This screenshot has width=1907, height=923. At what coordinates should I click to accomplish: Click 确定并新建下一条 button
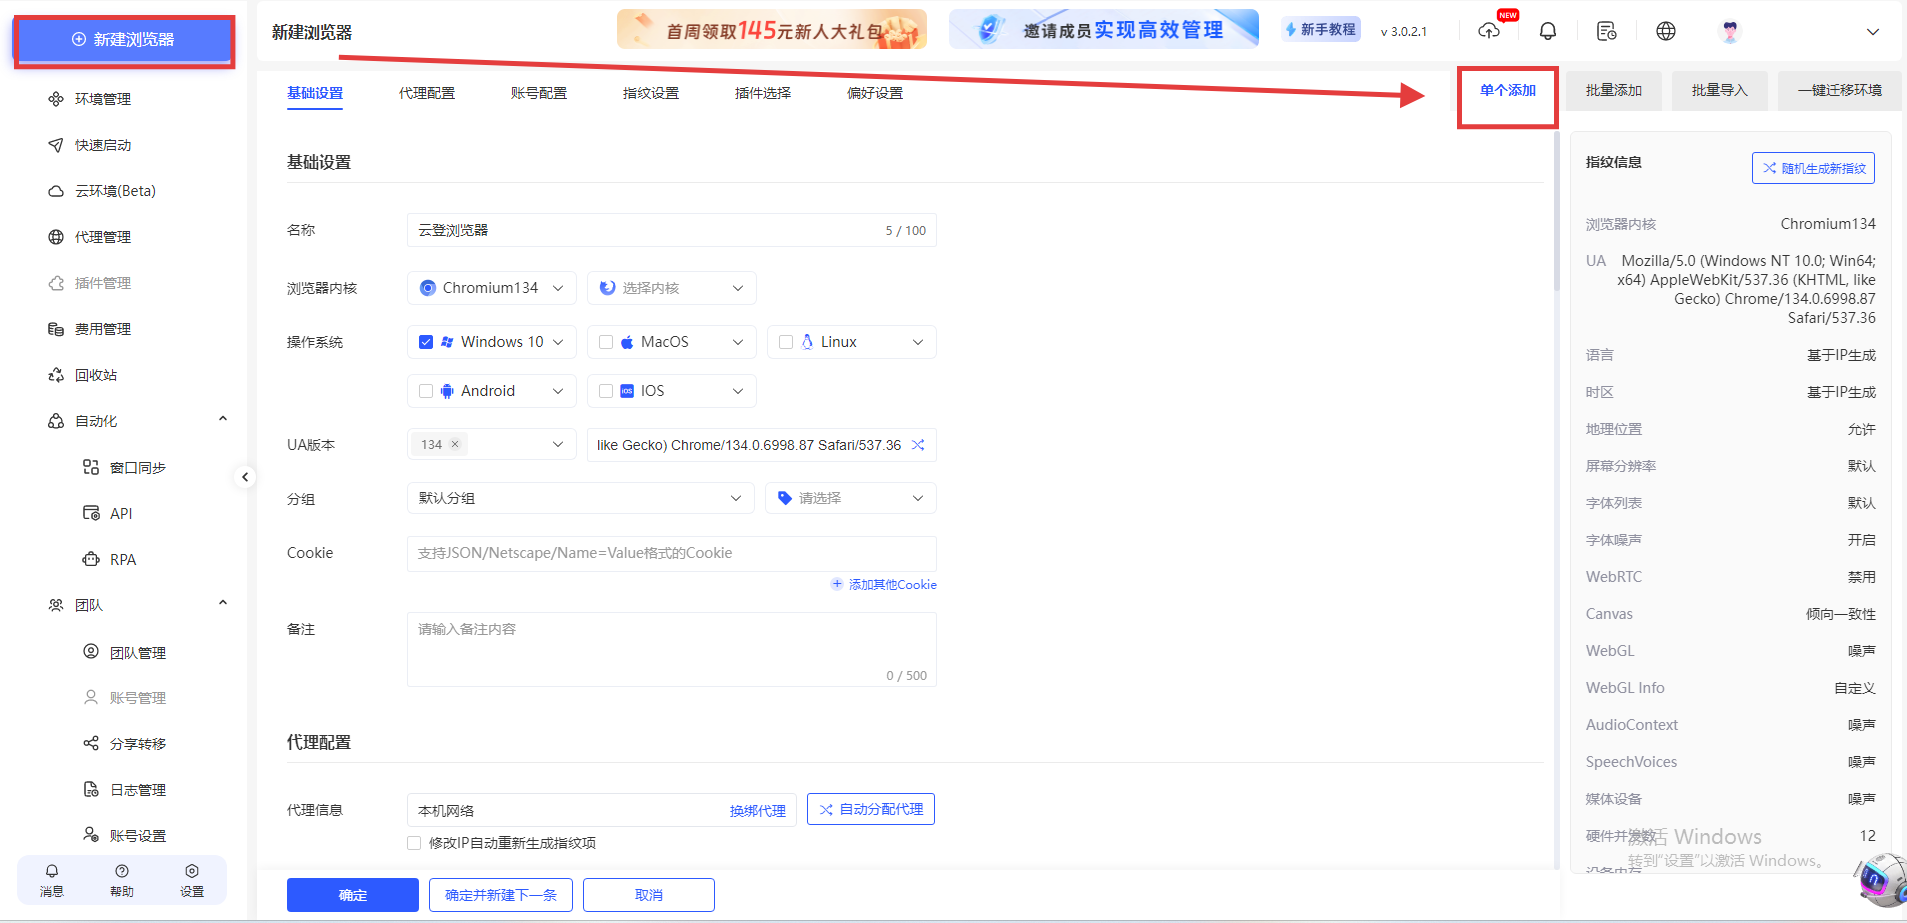[499, 894]
